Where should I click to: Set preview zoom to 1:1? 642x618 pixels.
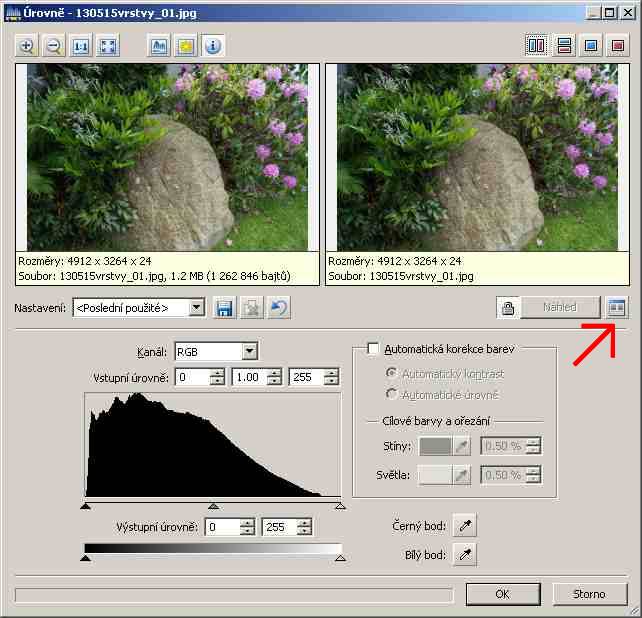coord(81,46)
